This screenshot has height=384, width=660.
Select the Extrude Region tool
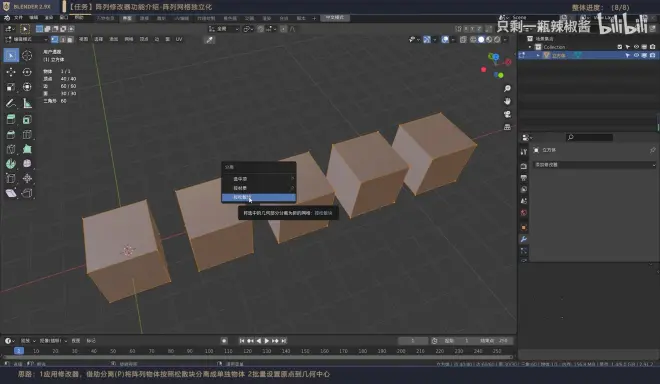tap(11, 120)
